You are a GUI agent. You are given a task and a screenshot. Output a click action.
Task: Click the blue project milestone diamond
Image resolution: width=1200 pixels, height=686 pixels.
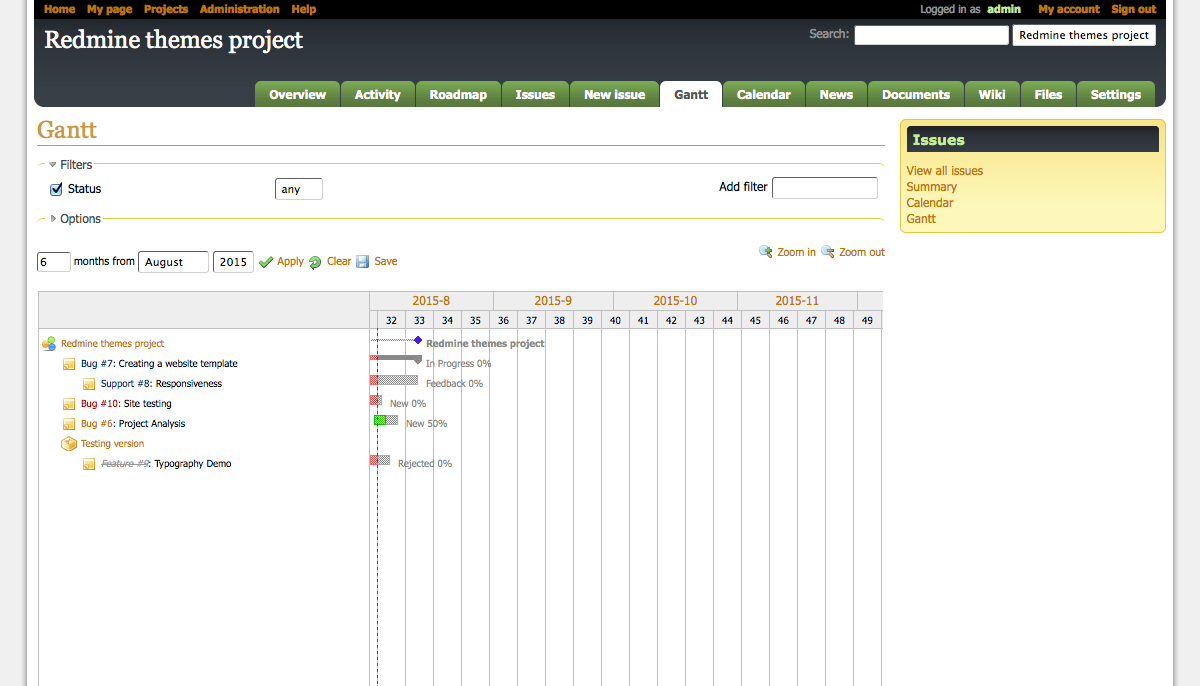pyautogui.click(x=418, y=341)
